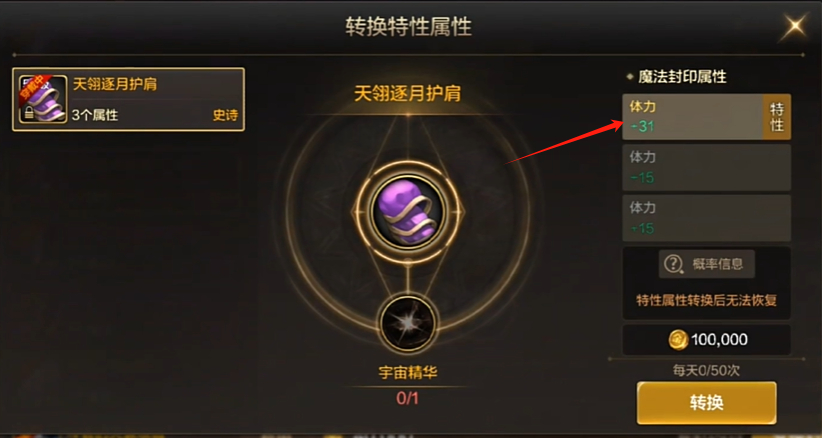Select the third 体力 -15 attribute row
822x438 pixels.
click(706, 218)
